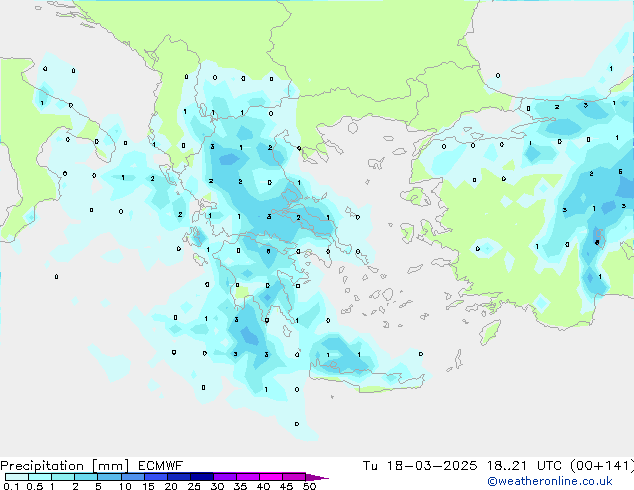Click the 'Tu 18-03-2025' date text
634x490 pixels.
click(420, 466)
